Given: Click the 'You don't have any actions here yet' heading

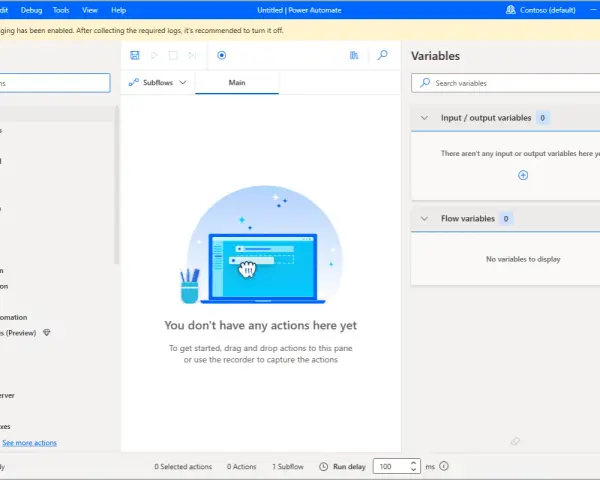Looking at the screenshot, I should coord(261,325).
